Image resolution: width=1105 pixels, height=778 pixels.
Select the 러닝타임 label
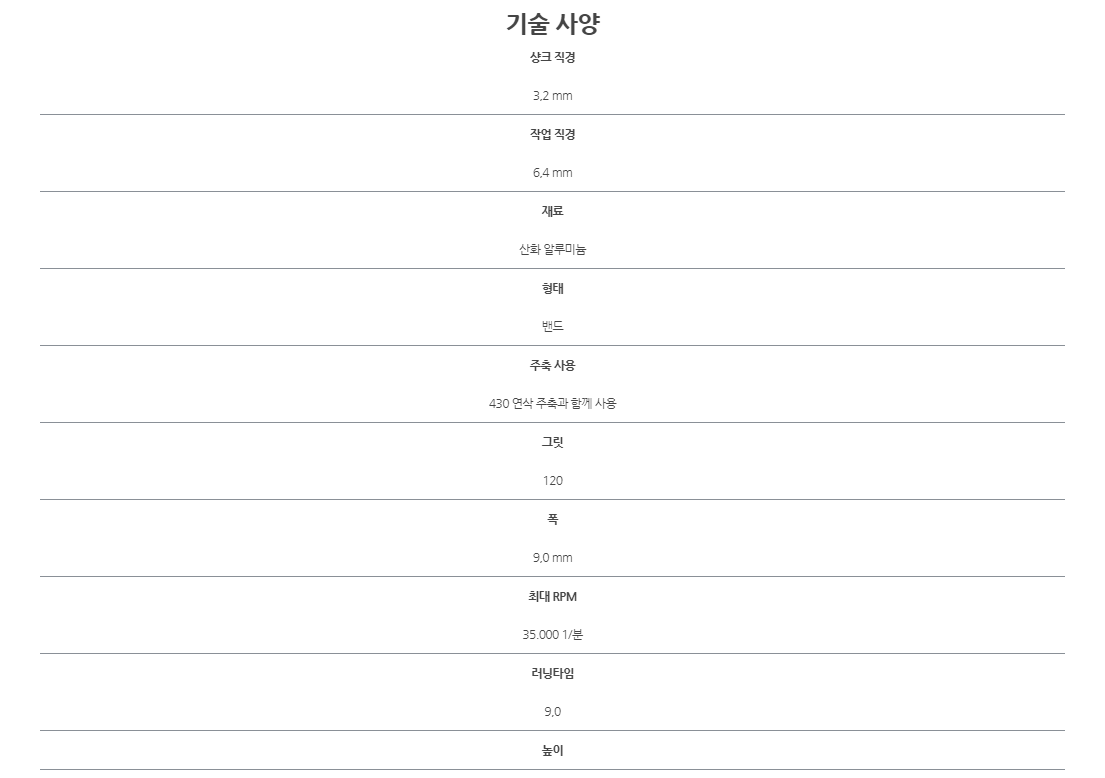[x=552, y=673]
